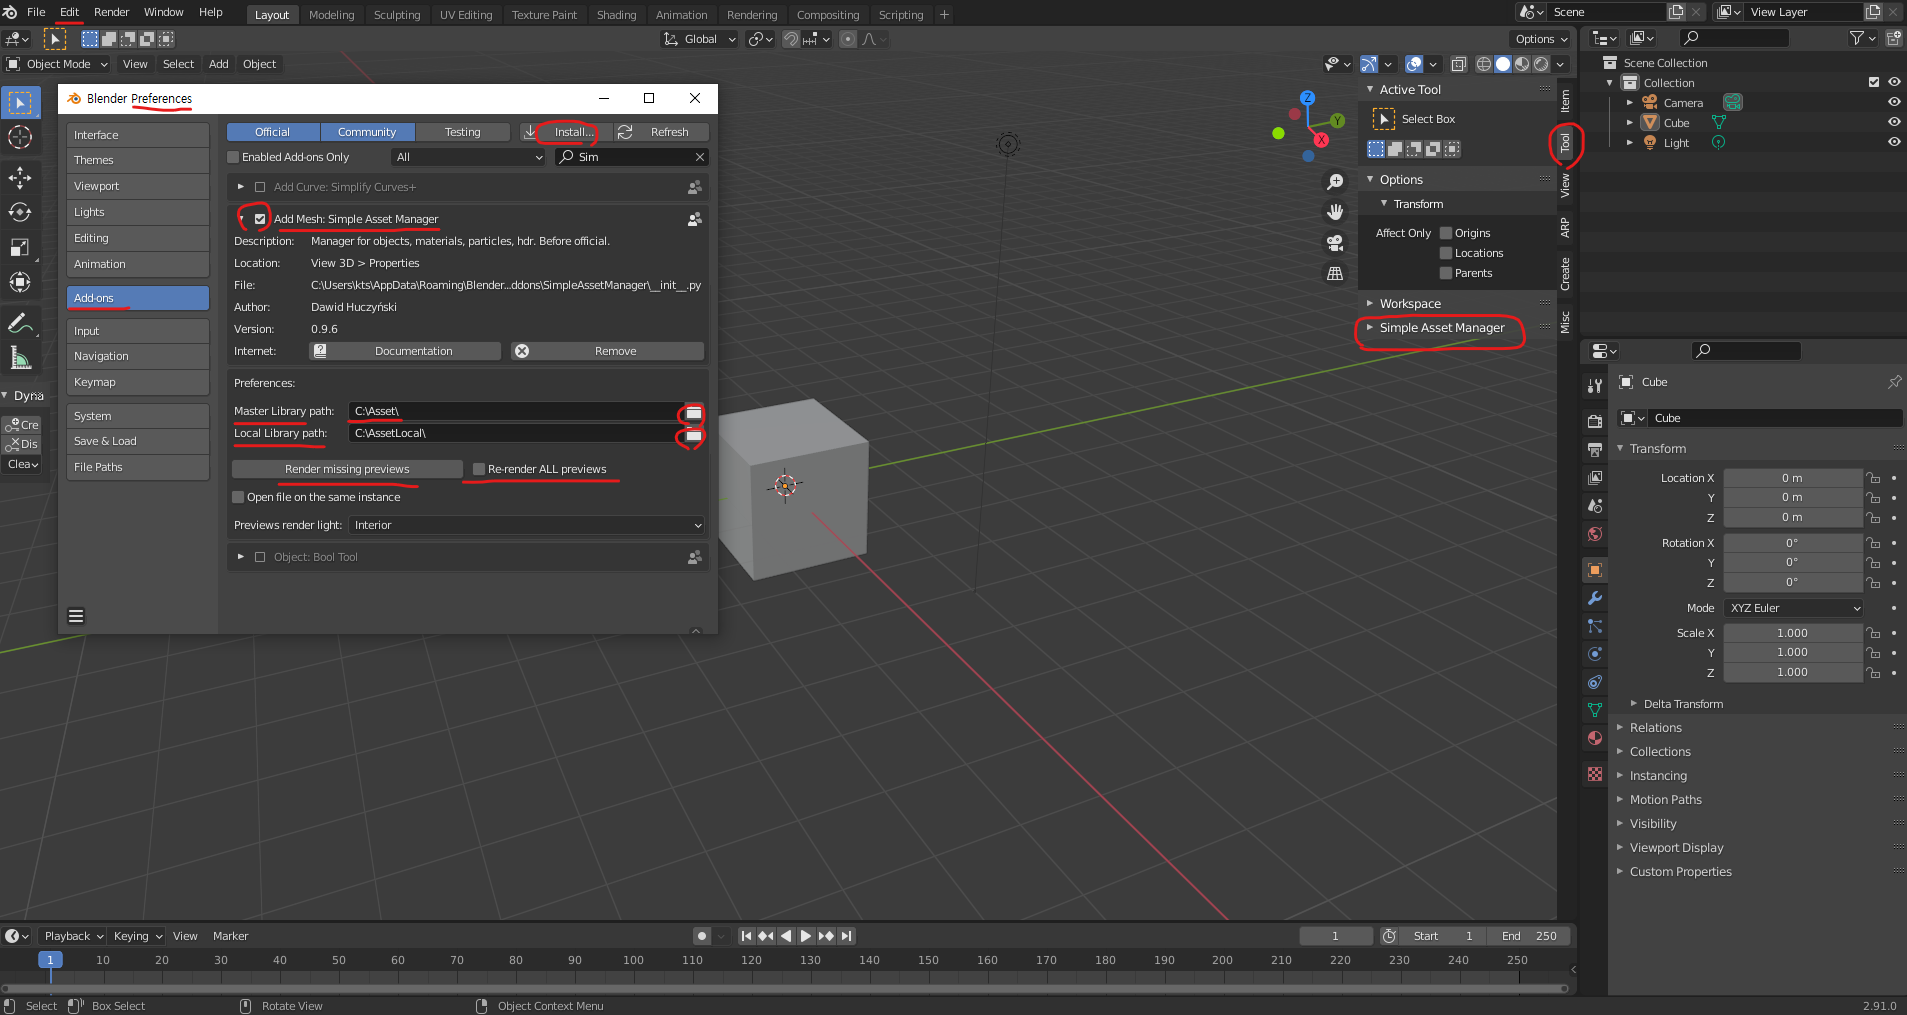Open Output properties tab icon
The height and width of the screenshot is (1015, 1907).
tap(1595, 449)
